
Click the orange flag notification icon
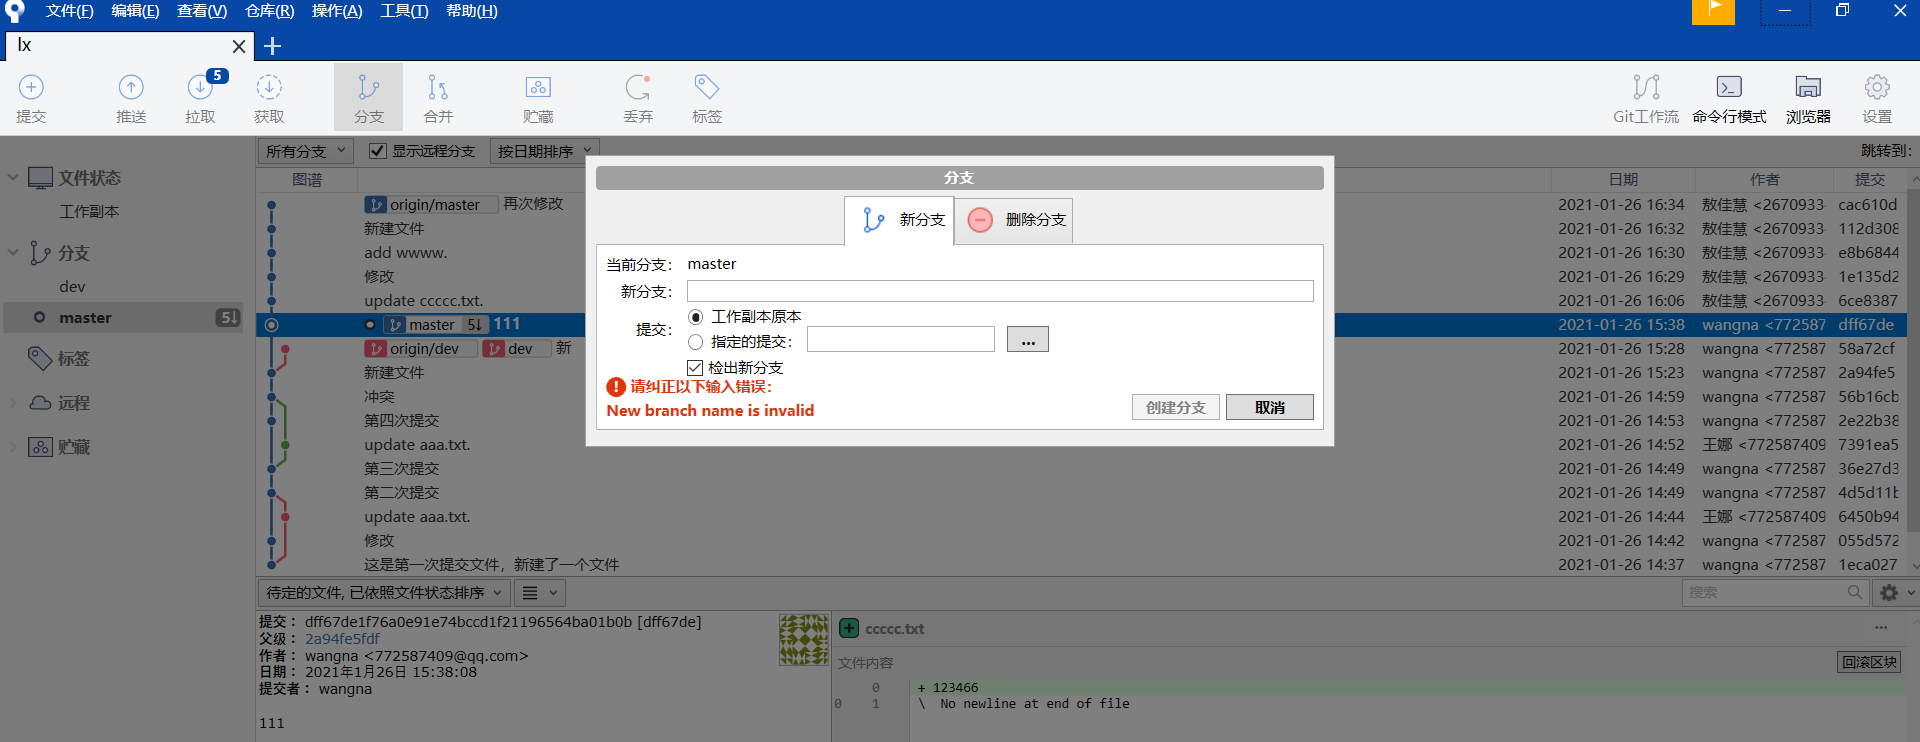point(1713,11)
